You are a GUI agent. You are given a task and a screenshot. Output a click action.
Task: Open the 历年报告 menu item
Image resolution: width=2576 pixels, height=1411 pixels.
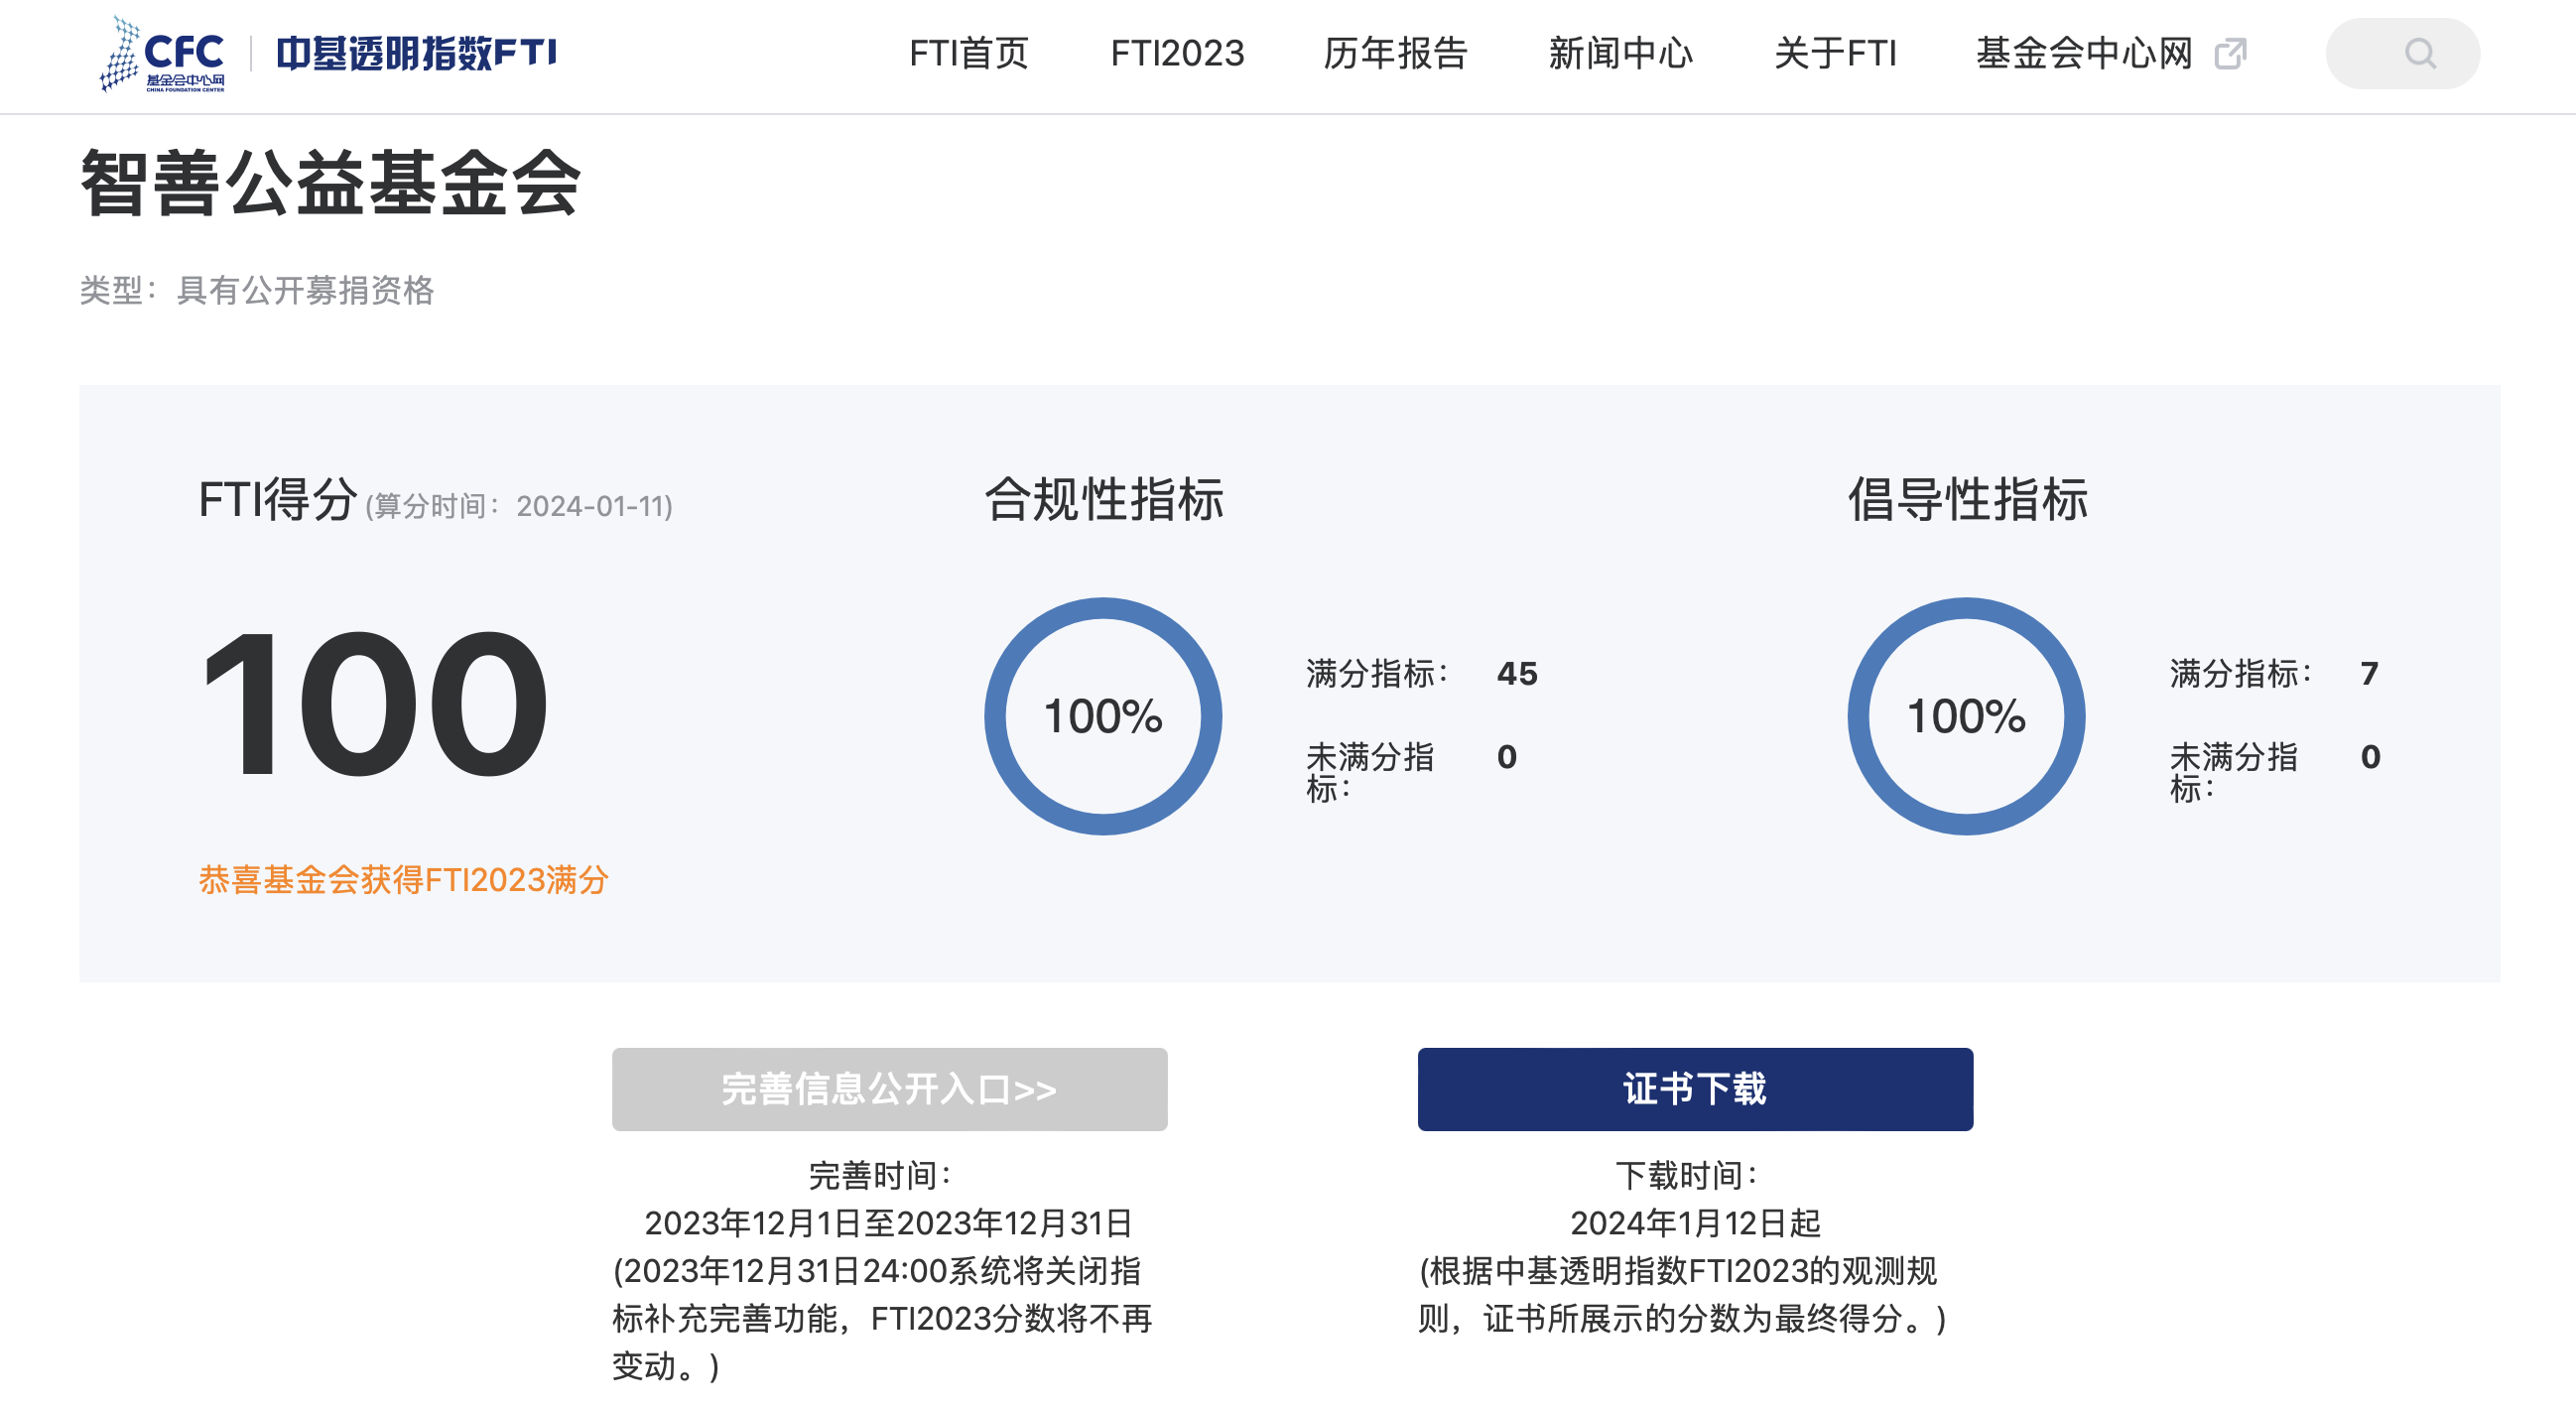click(1395, 53)
